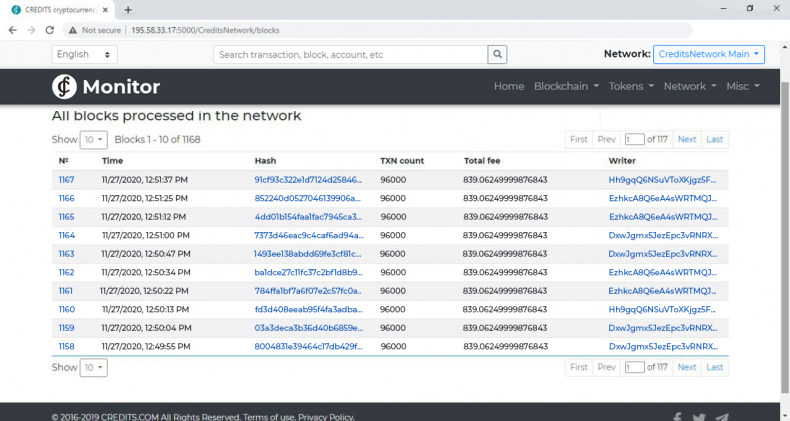Viewport: 790px width, 421px height.
Task: Open writer DxwJgmx5JezEpc3vRNRX in row 1158
Action: pos(663,346)
